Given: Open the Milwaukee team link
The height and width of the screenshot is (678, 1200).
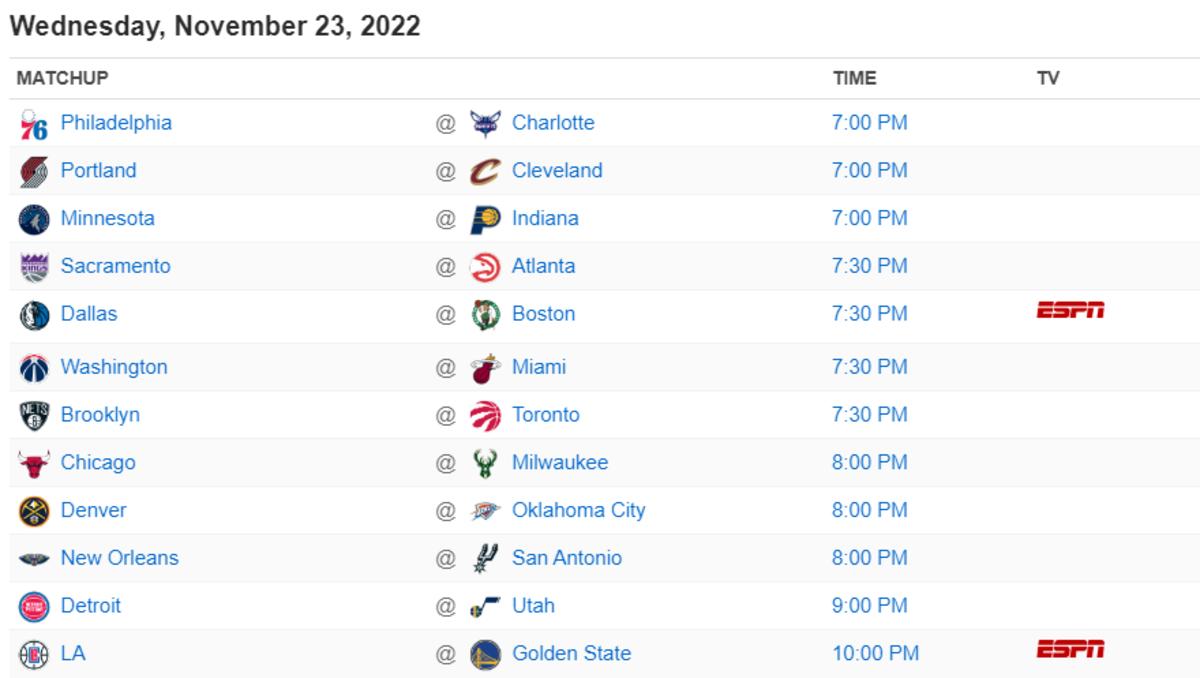Looking at the screenshot, I should coord(559,462).
